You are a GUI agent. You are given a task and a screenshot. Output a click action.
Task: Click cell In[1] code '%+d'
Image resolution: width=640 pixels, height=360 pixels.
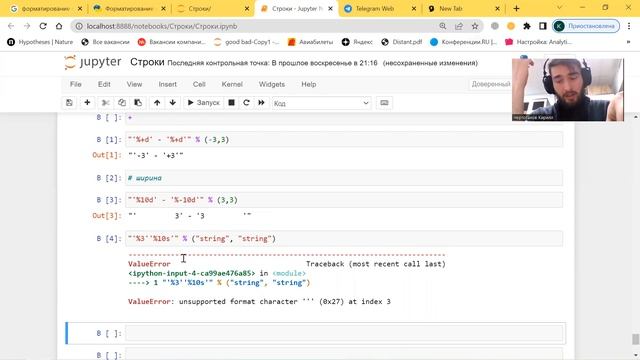click(344, 140)
